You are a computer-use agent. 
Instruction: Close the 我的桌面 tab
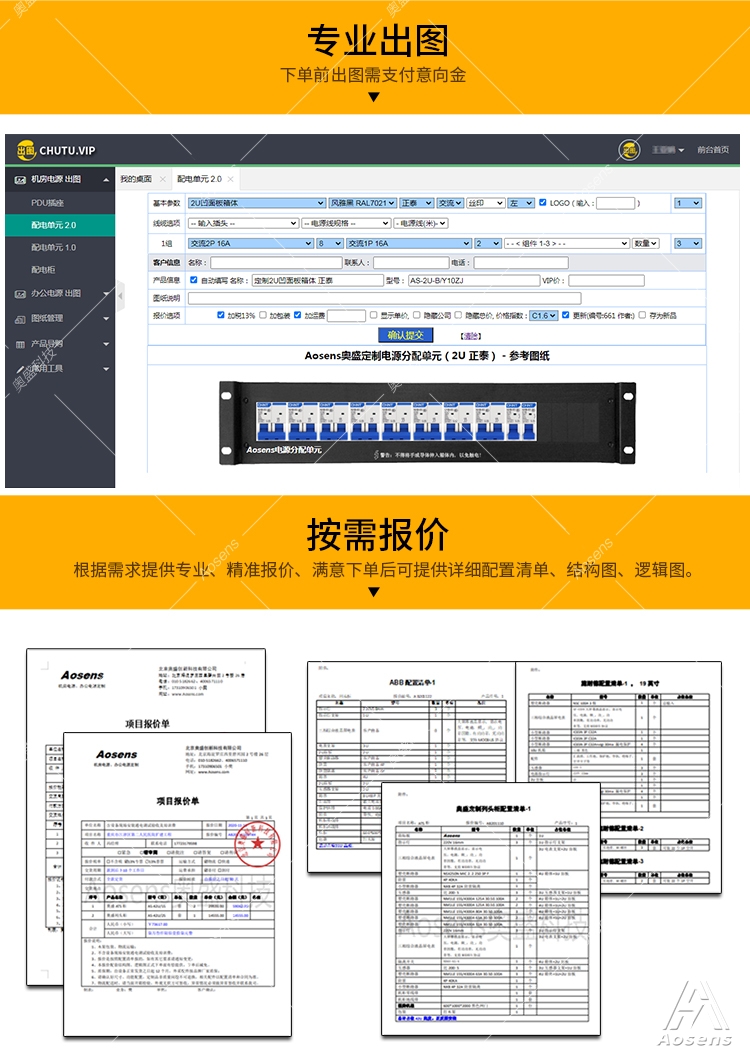click(x=162, y=179)
